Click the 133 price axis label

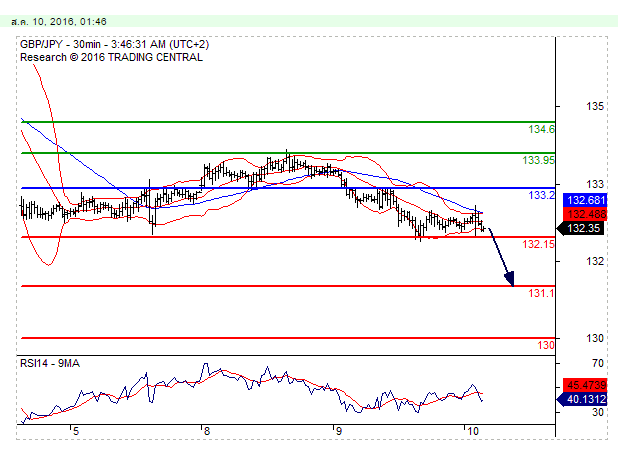[595, 184]
